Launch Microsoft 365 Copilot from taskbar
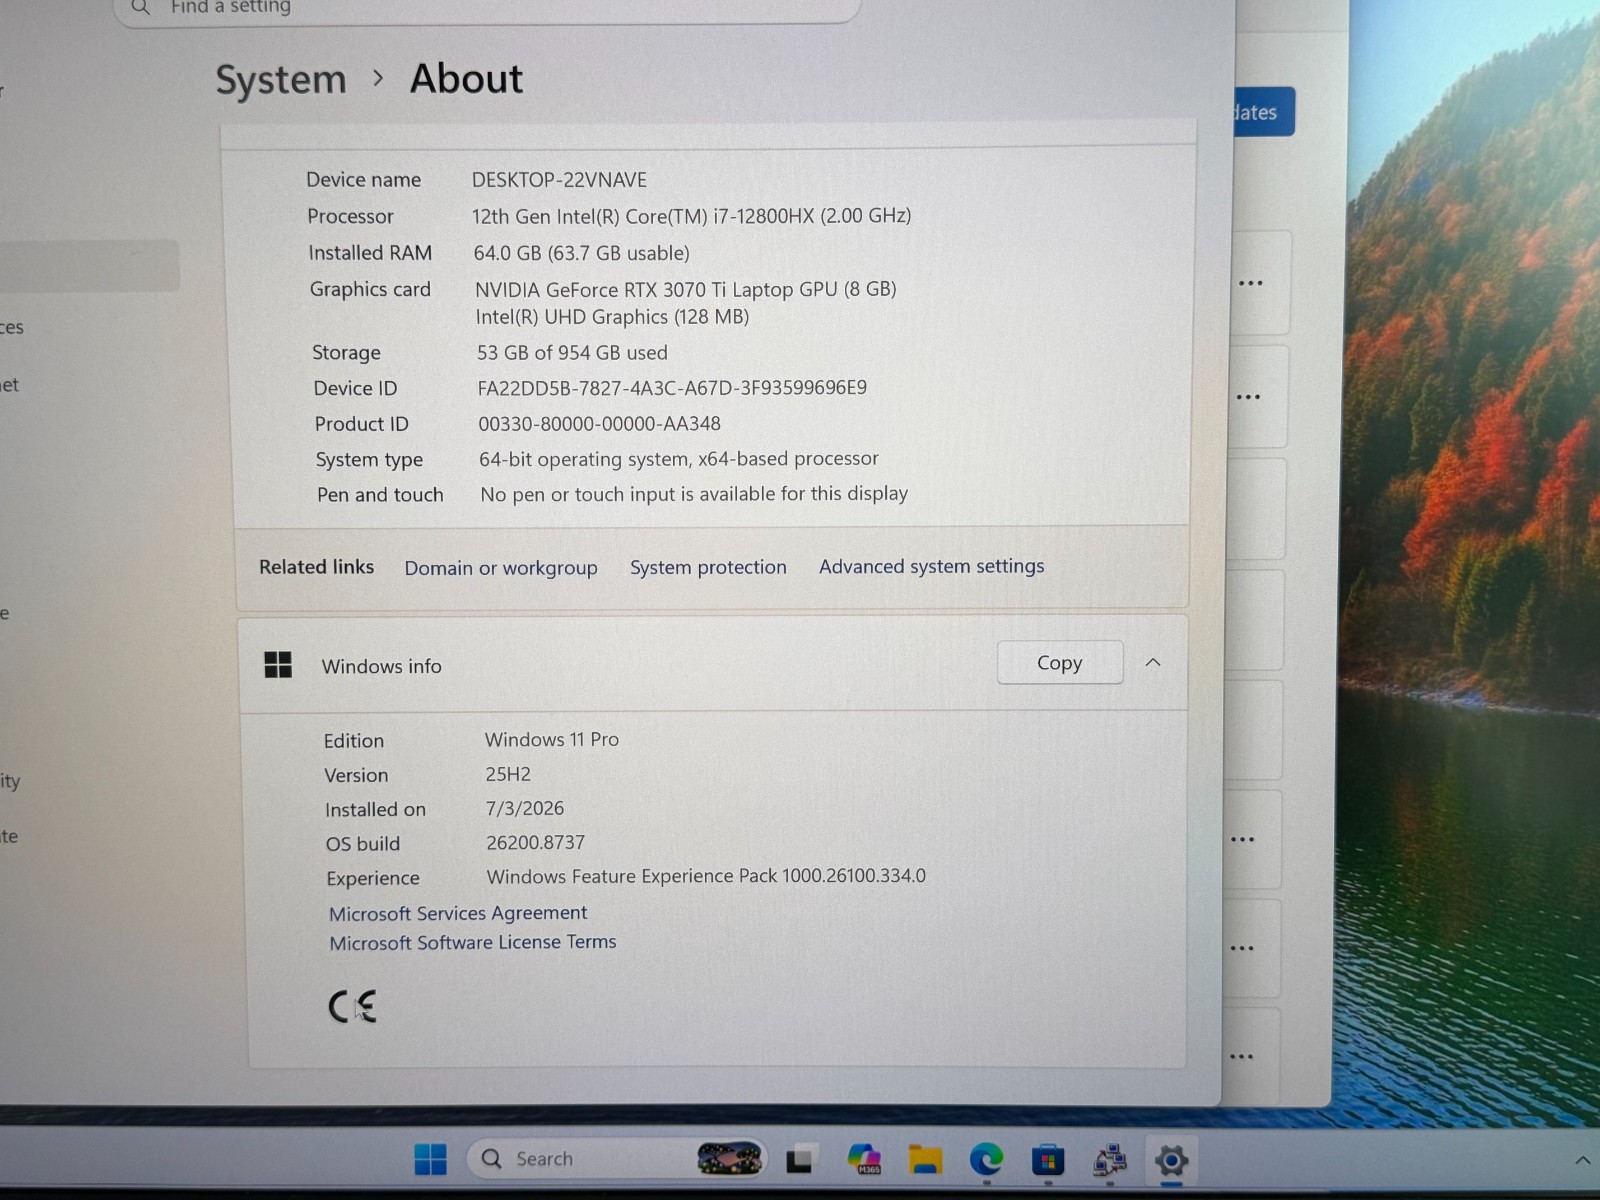The height and width of the screenshot is (1200, 1600). tap(864, 1159)
